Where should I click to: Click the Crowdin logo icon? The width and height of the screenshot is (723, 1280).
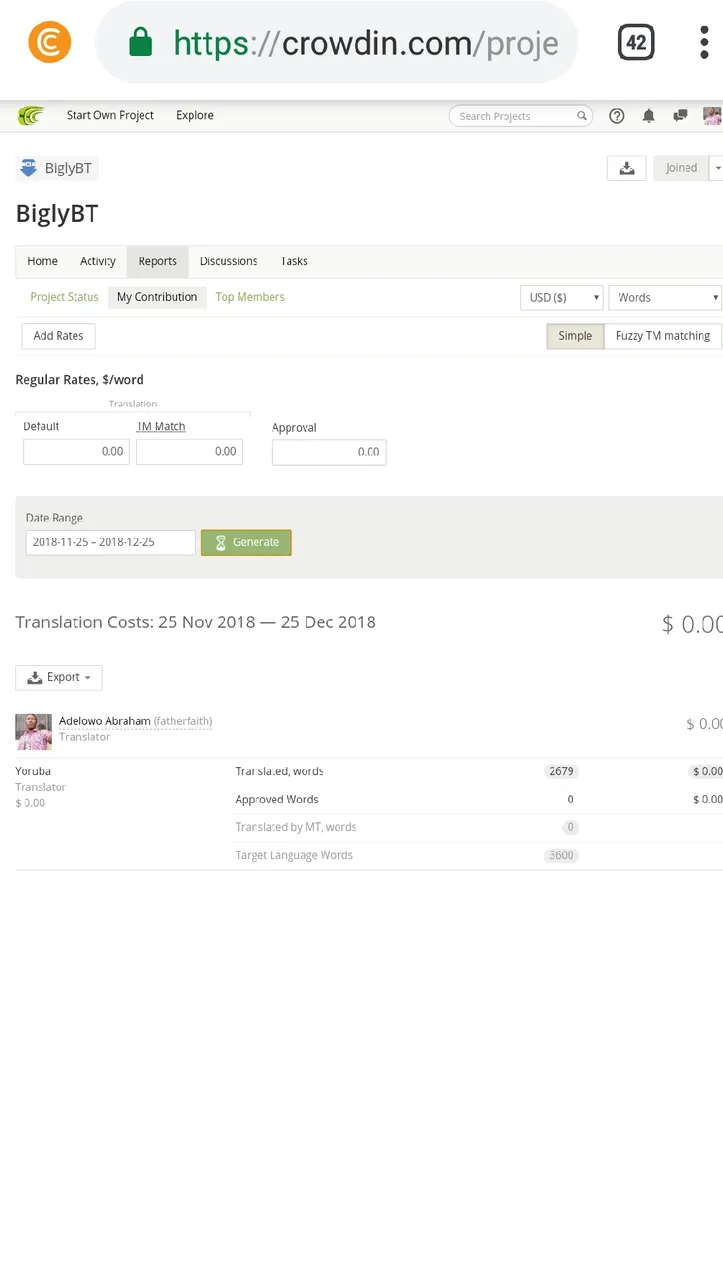tap(31, 116)
